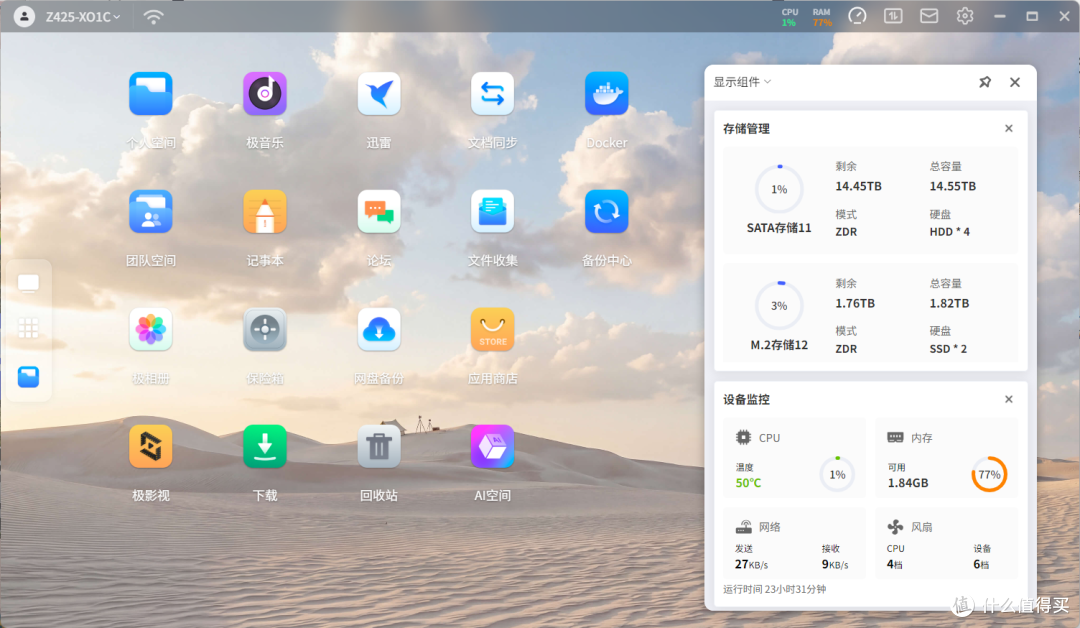
Task: Expand the 显示组件 widgets dropdown
Action: (x=742, y=82)
